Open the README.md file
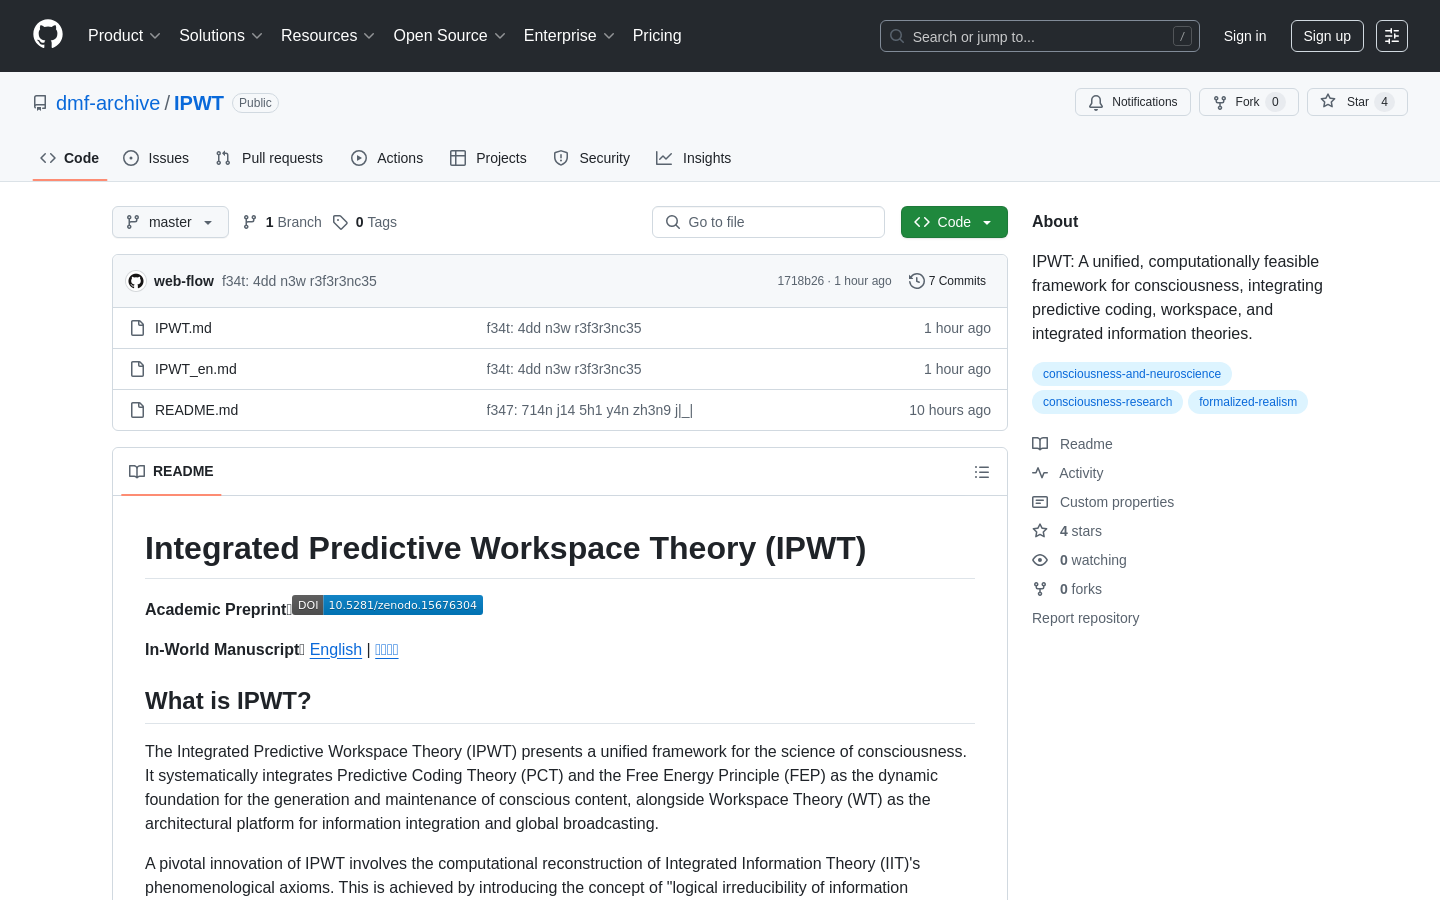The width and height of the screenshot is (1440, 900). [196, 410]
